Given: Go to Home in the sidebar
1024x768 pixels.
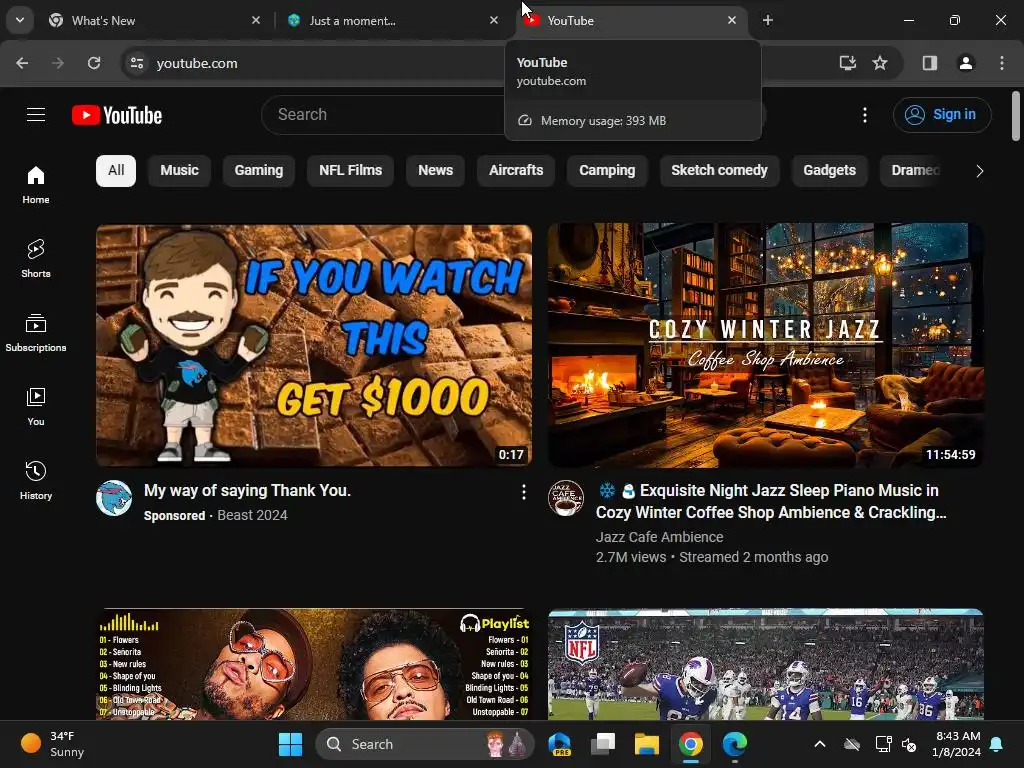Looking at the screenshot, I should (36, 185).
